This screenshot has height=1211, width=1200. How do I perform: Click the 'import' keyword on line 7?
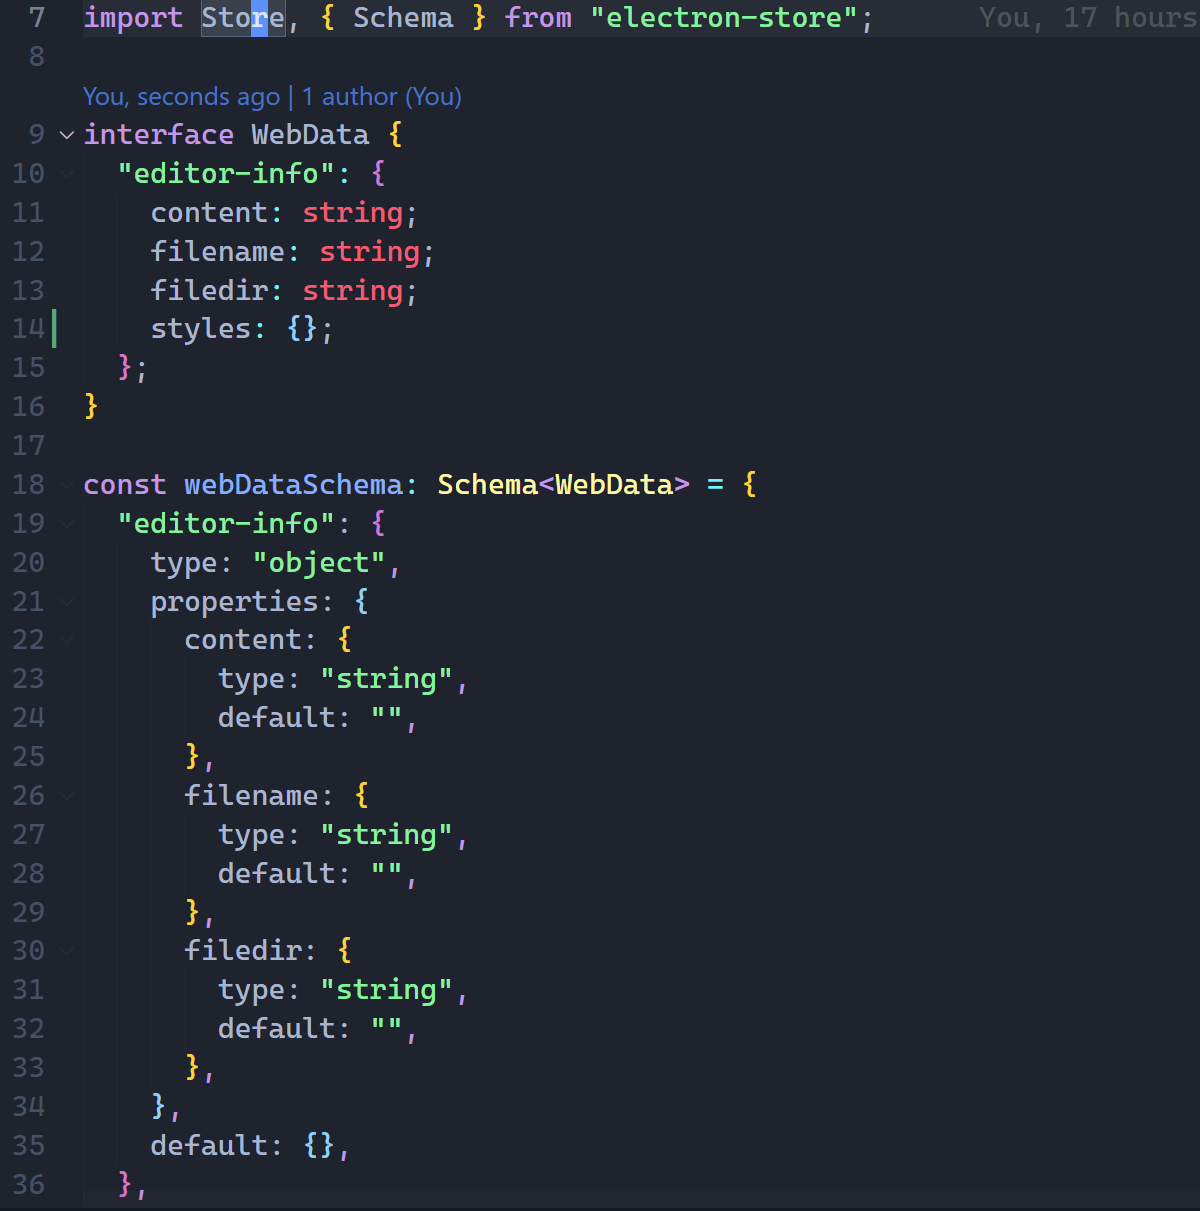click(x=133, y=18)
